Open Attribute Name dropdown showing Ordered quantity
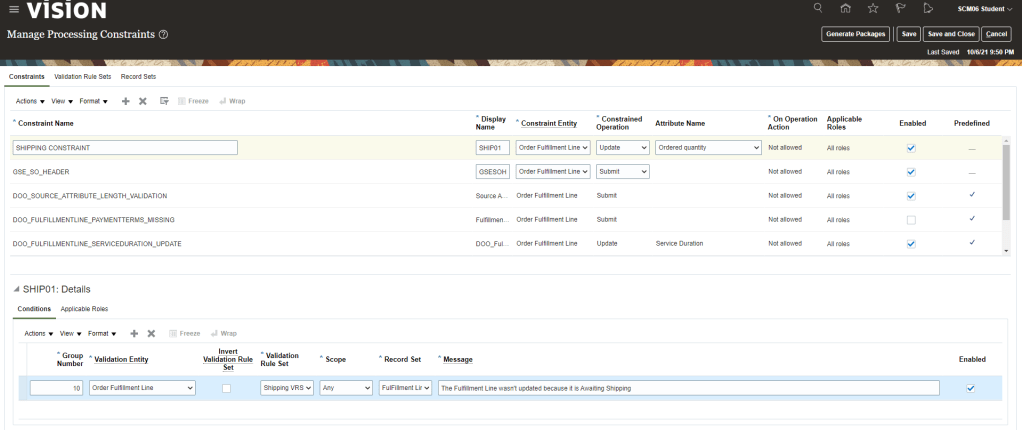This screenshot has height=430, width=1022. (x=708, y=147)
